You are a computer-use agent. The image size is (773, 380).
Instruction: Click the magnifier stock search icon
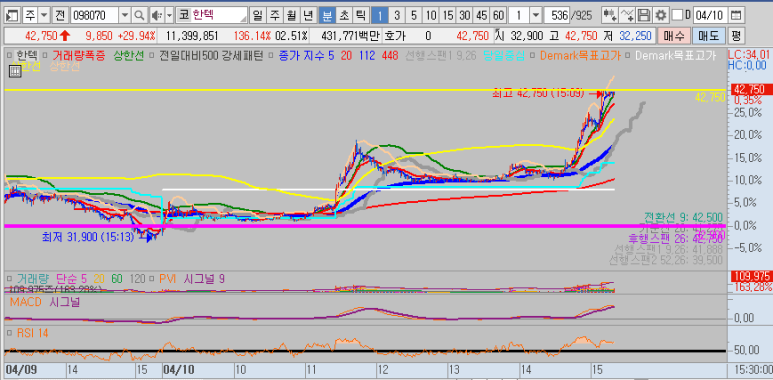point(140,15)
